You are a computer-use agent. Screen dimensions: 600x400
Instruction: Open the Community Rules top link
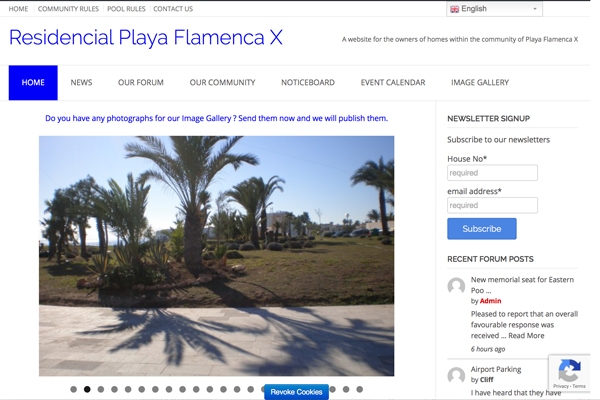coord(68,9)
